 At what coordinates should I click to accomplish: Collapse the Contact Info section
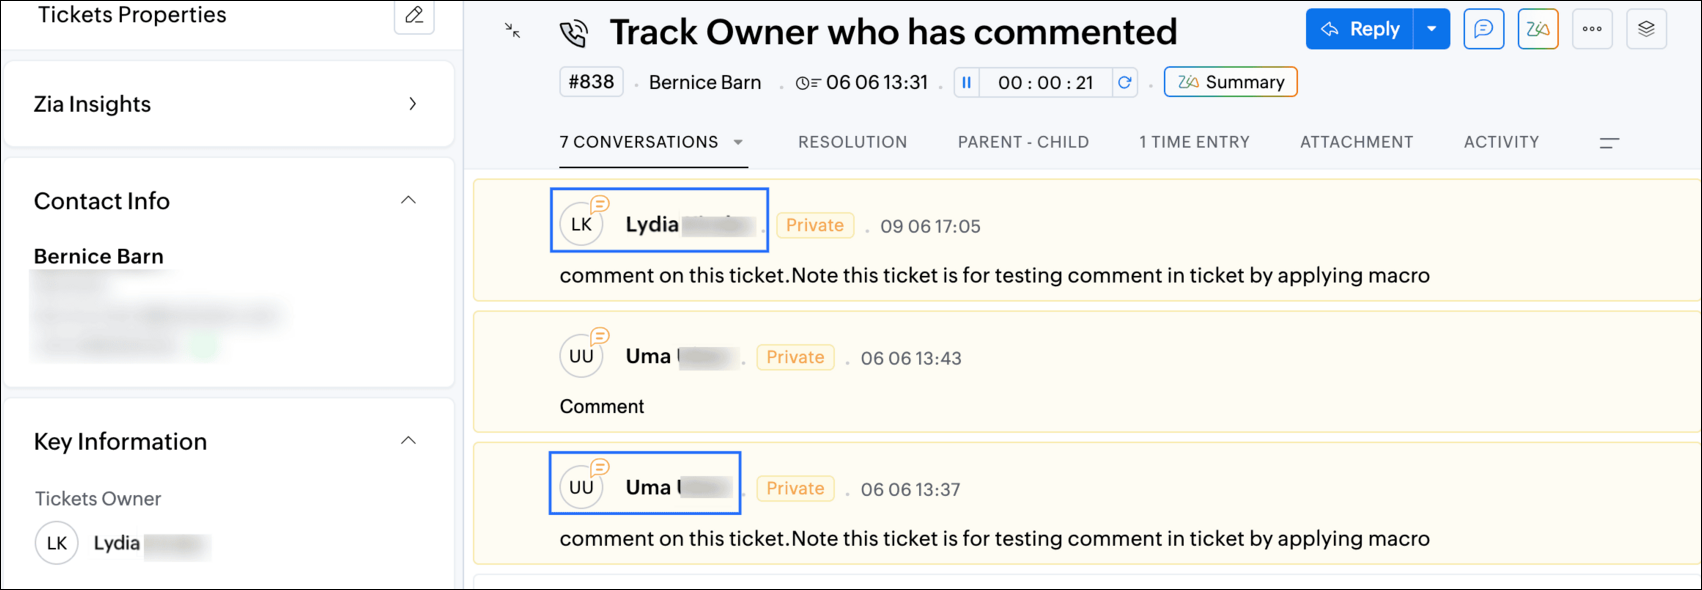click(408, 200)
